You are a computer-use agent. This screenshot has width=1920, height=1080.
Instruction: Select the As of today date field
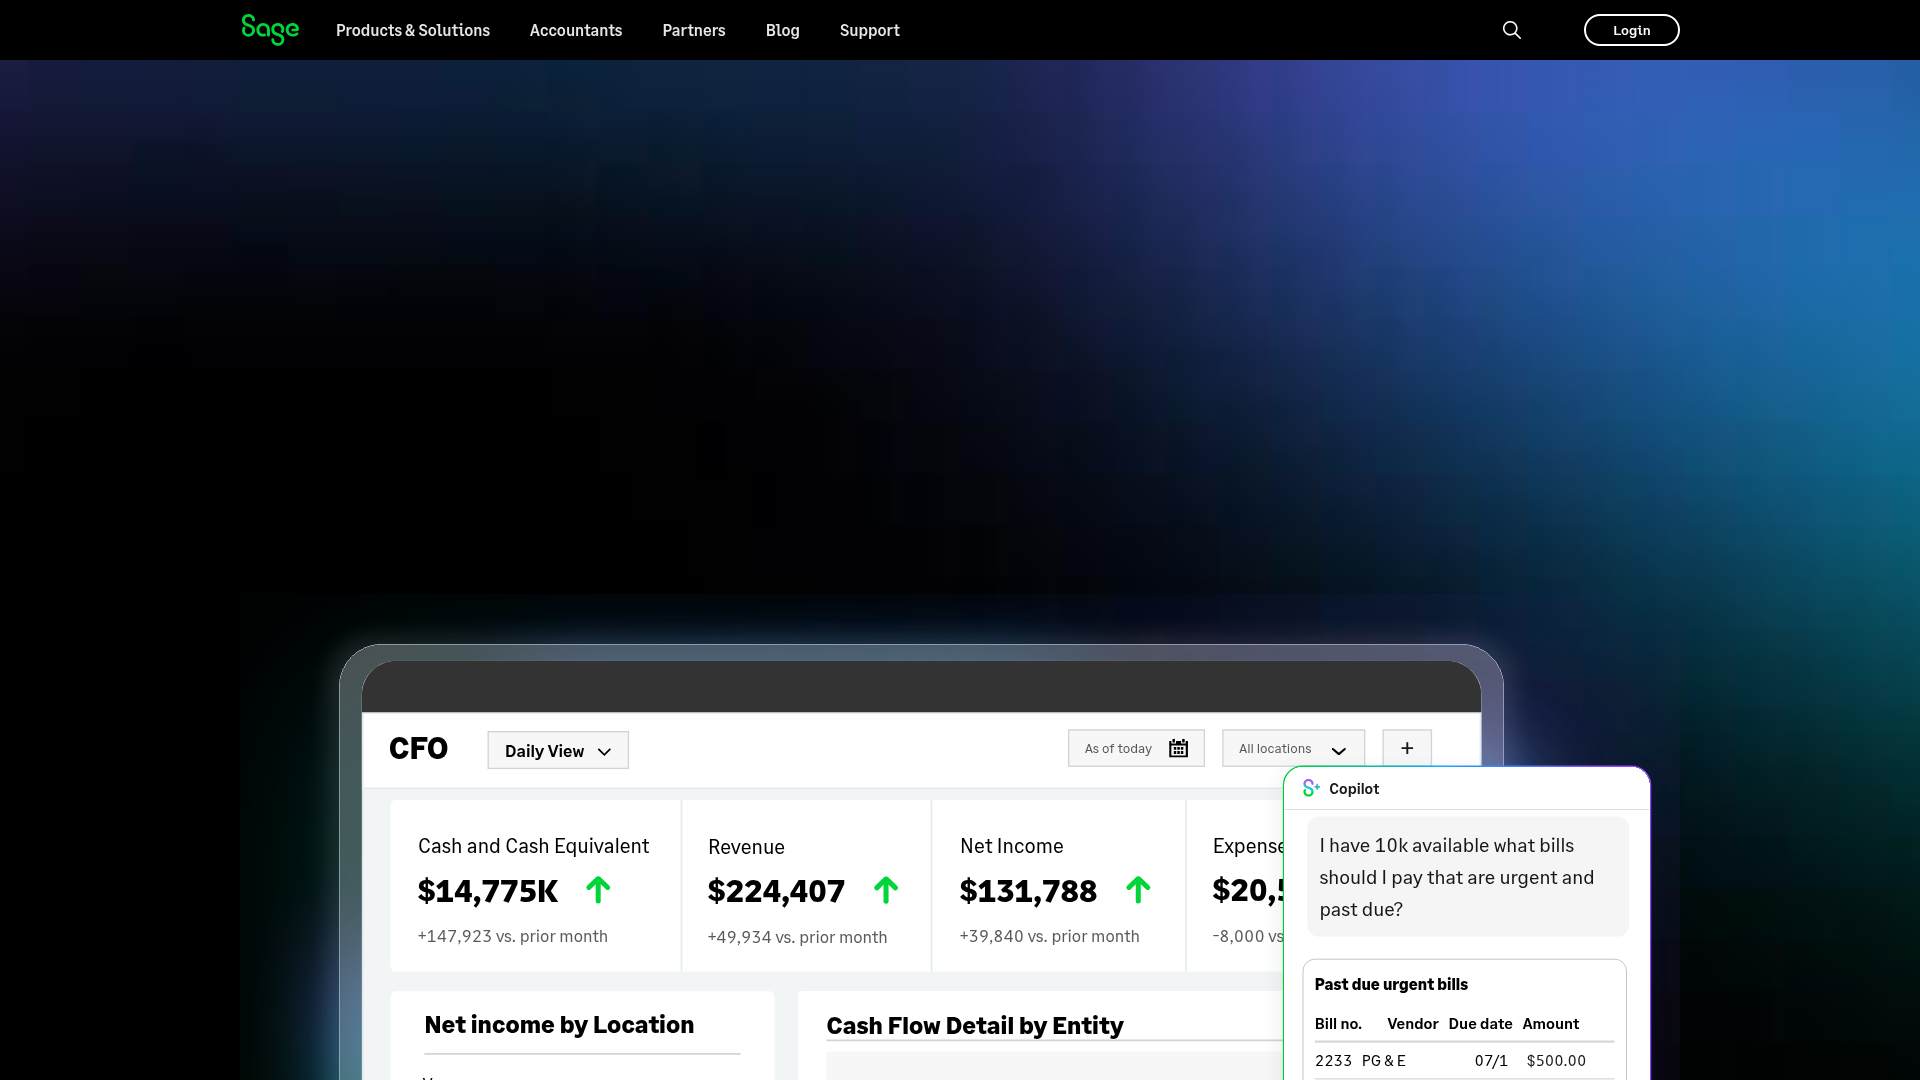1116,748
